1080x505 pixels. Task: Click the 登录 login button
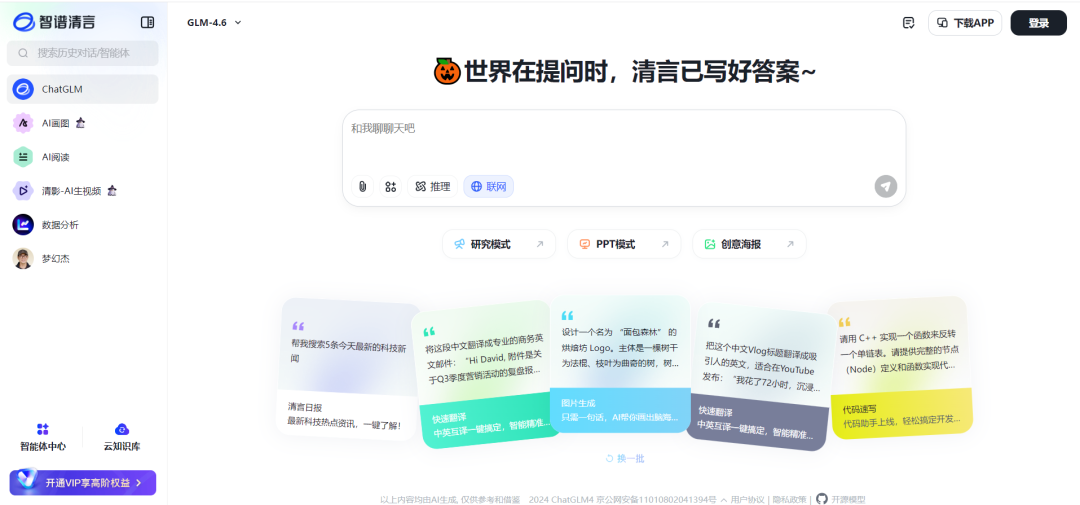pos(1038,23)
